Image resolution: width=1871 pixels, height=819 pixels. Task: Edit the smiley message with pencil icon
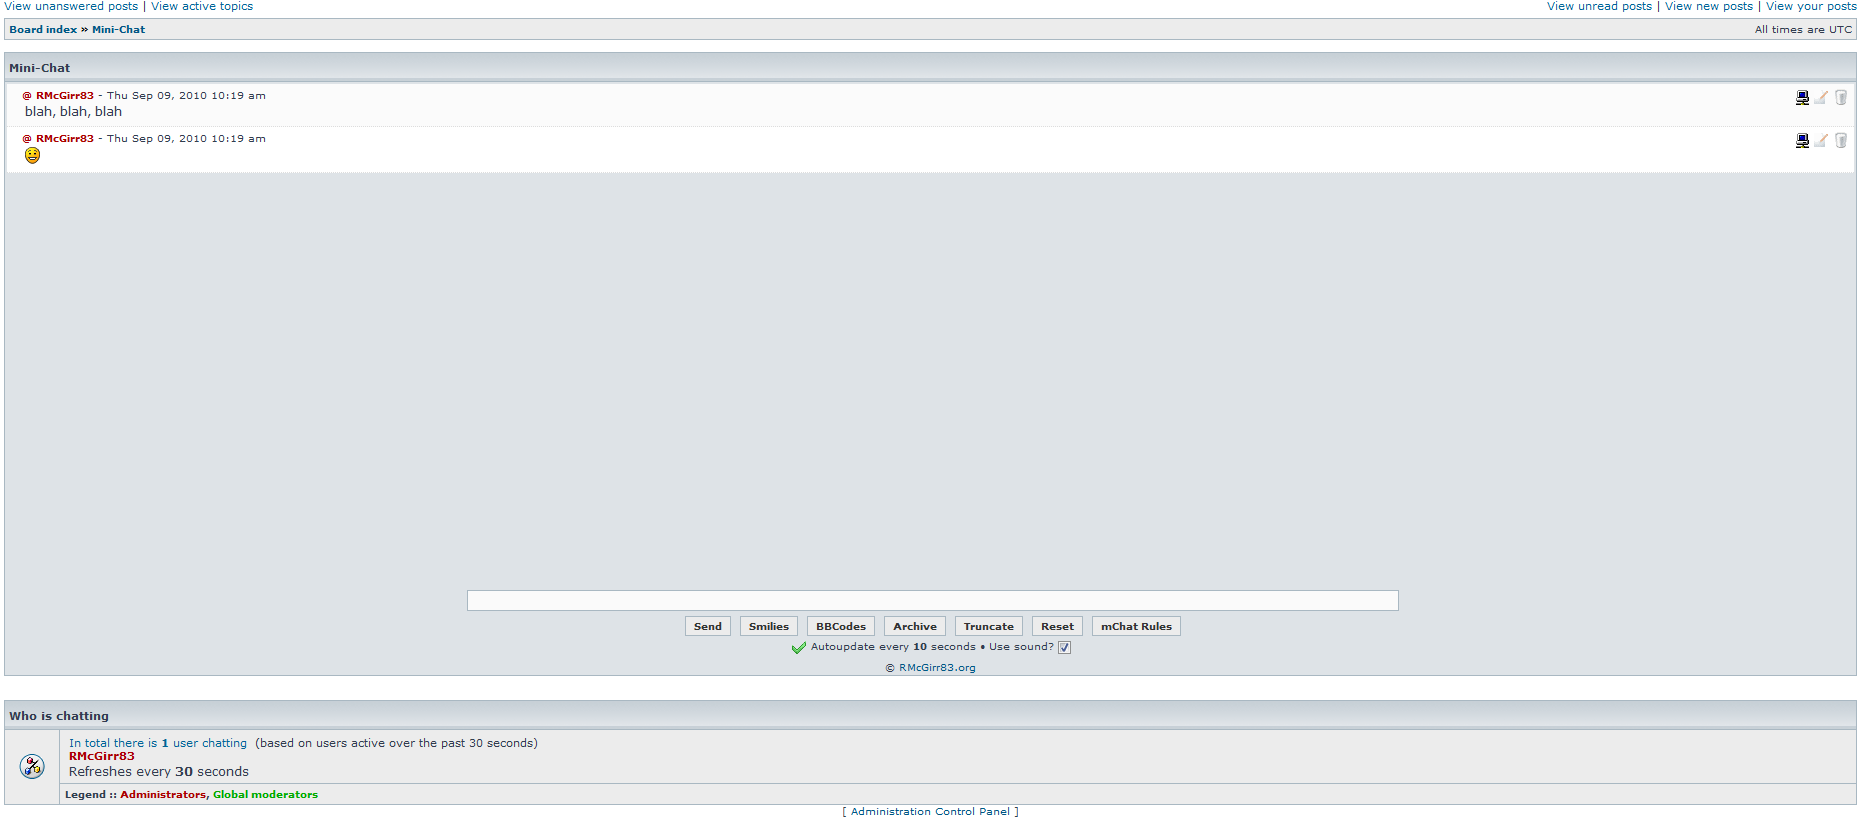(1822, 140)
